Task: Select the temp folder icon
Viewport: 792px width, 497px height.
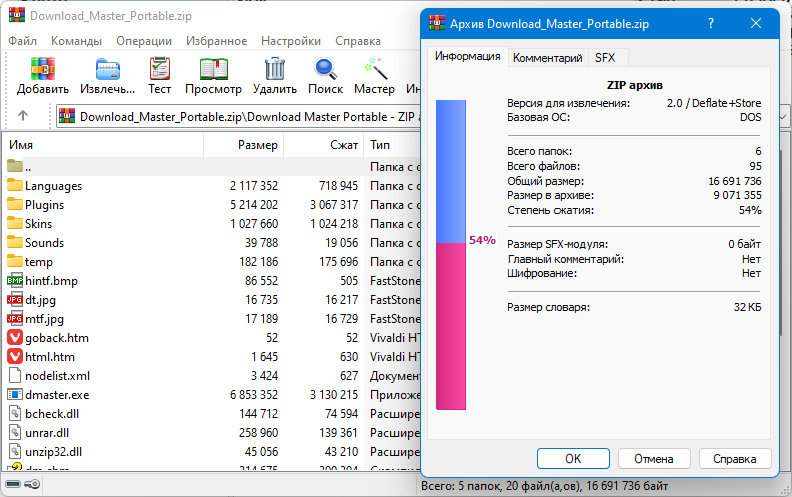Action: 15,262
